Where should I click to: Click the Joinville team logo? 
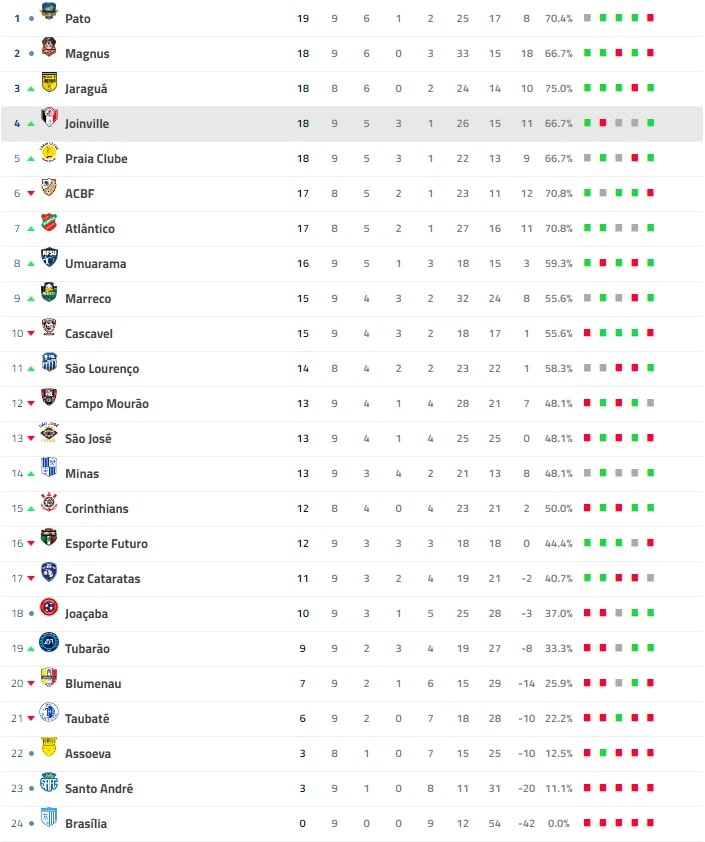[x=49, y=118]
